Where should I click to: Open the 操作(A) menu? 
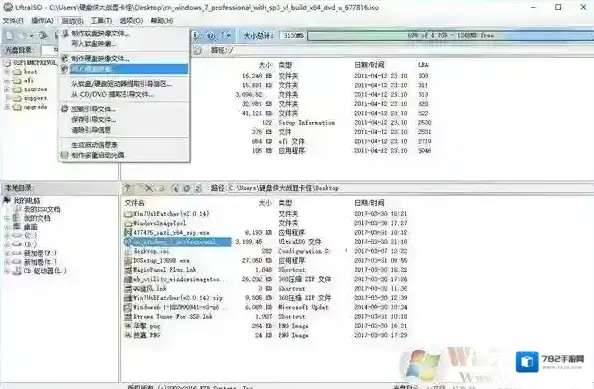point(42,20)
